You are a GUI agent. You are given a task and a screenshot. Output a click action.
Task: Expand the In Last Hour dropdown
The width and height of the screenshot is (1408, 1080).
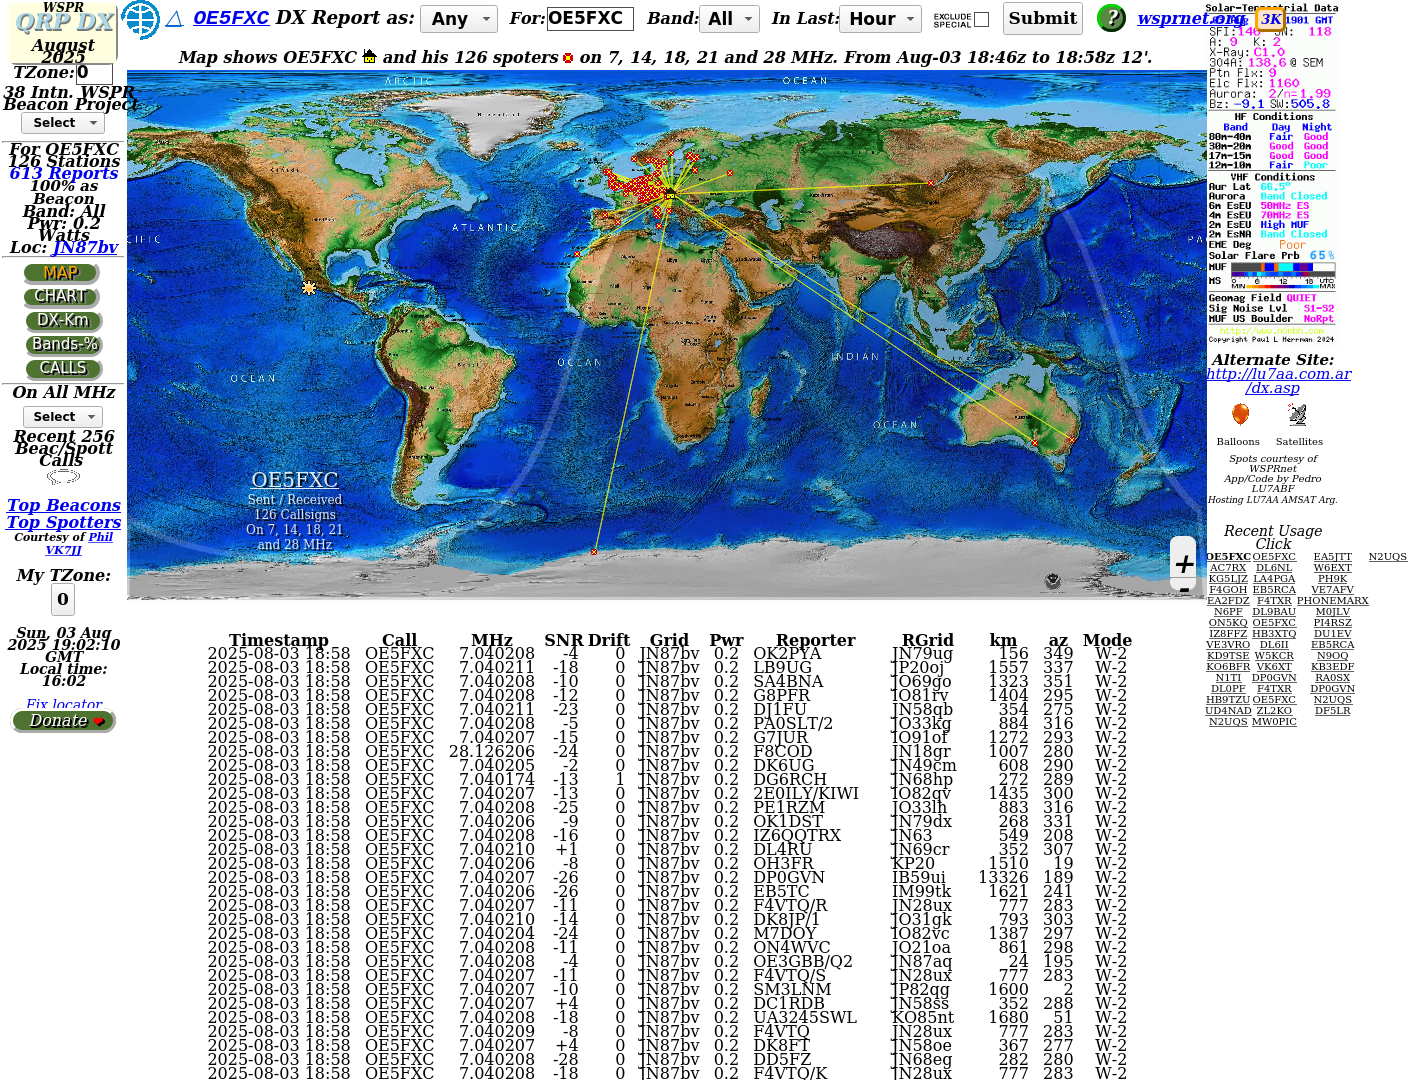pos(880,19)
